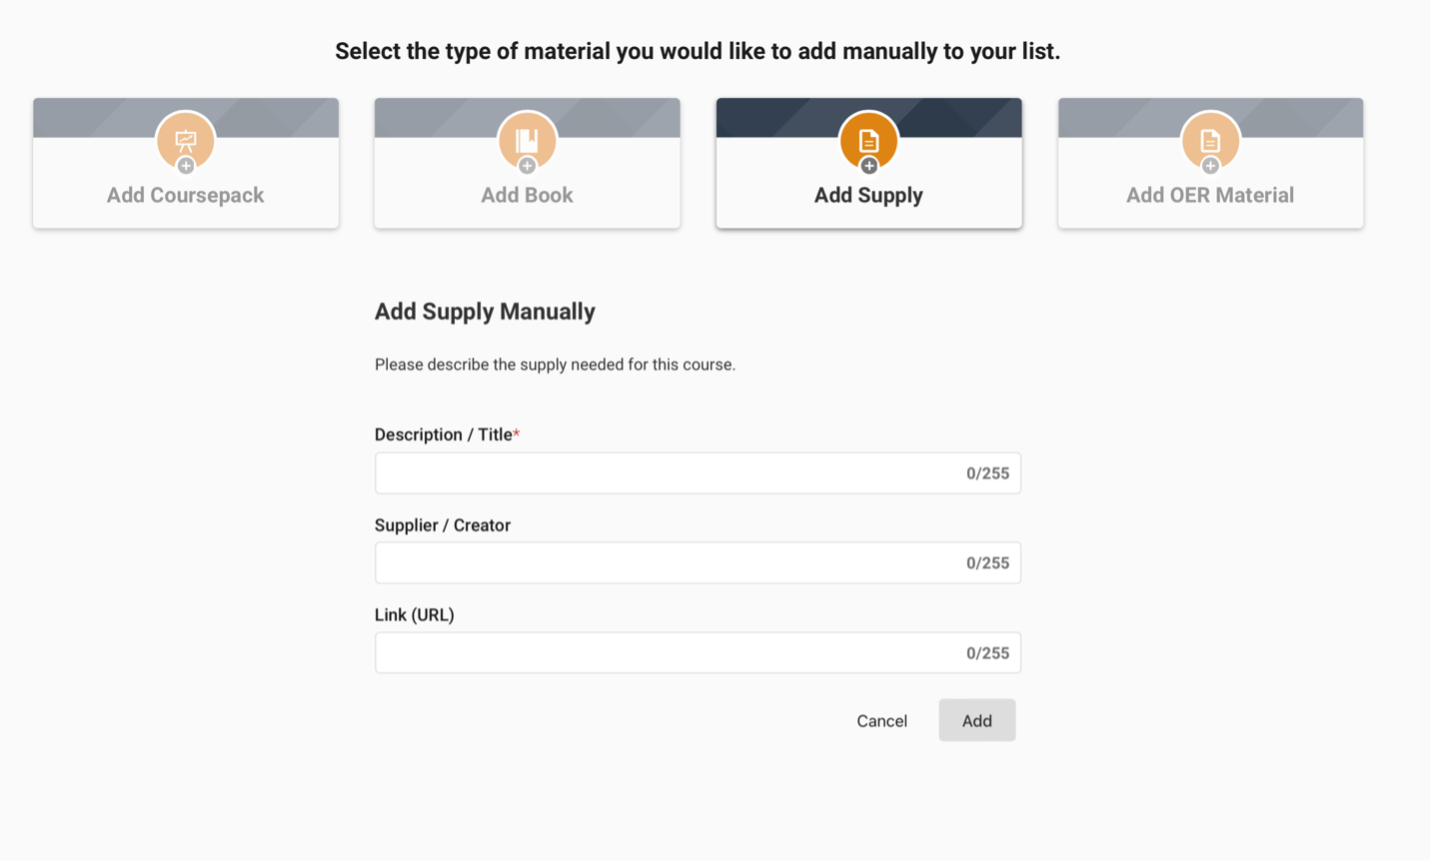Click the plus badge under the Book icon
The height and width of the screenshot is (864, 1430).
(x=527, y=166)
